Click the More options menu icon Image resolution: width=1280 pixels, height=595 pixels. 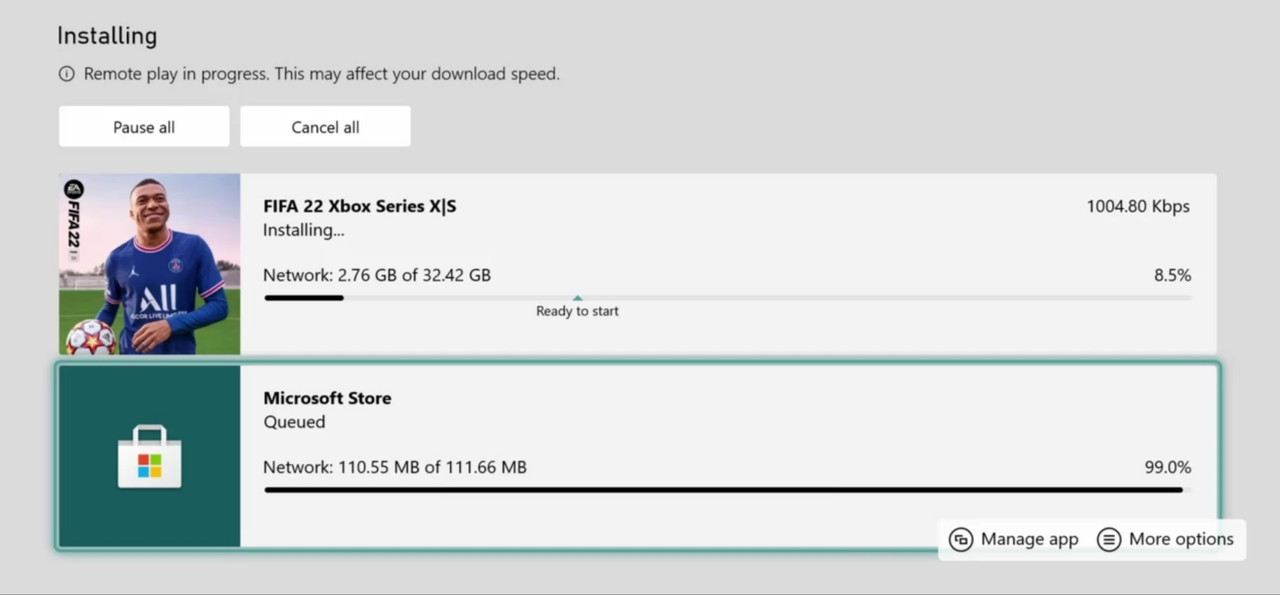pyautogui.click(x=1108, y=539)
